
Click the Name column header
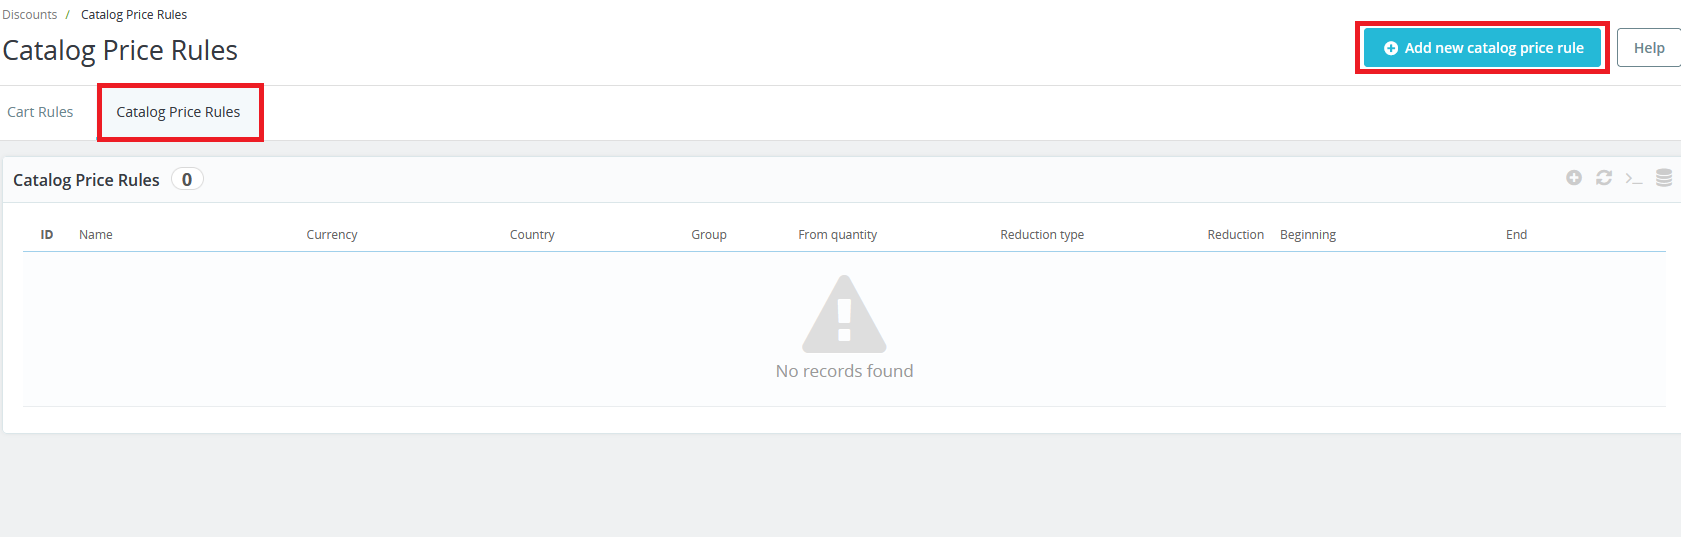coord(96,235)
